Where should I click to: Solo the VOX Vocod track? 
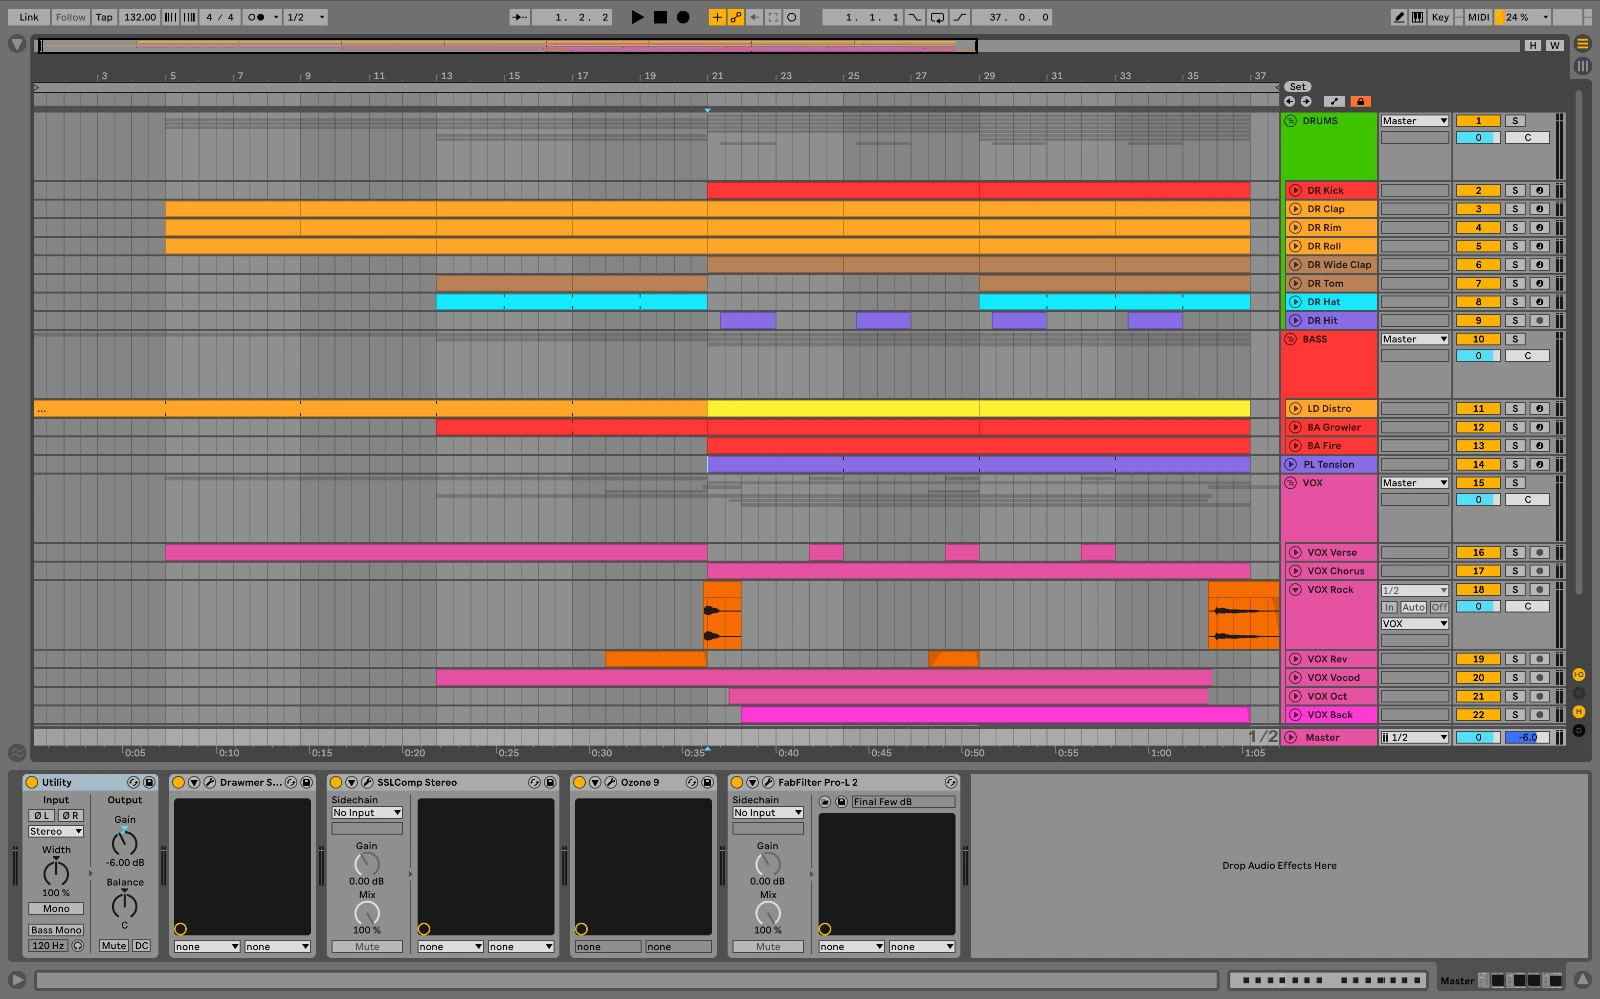[1515, 678]
